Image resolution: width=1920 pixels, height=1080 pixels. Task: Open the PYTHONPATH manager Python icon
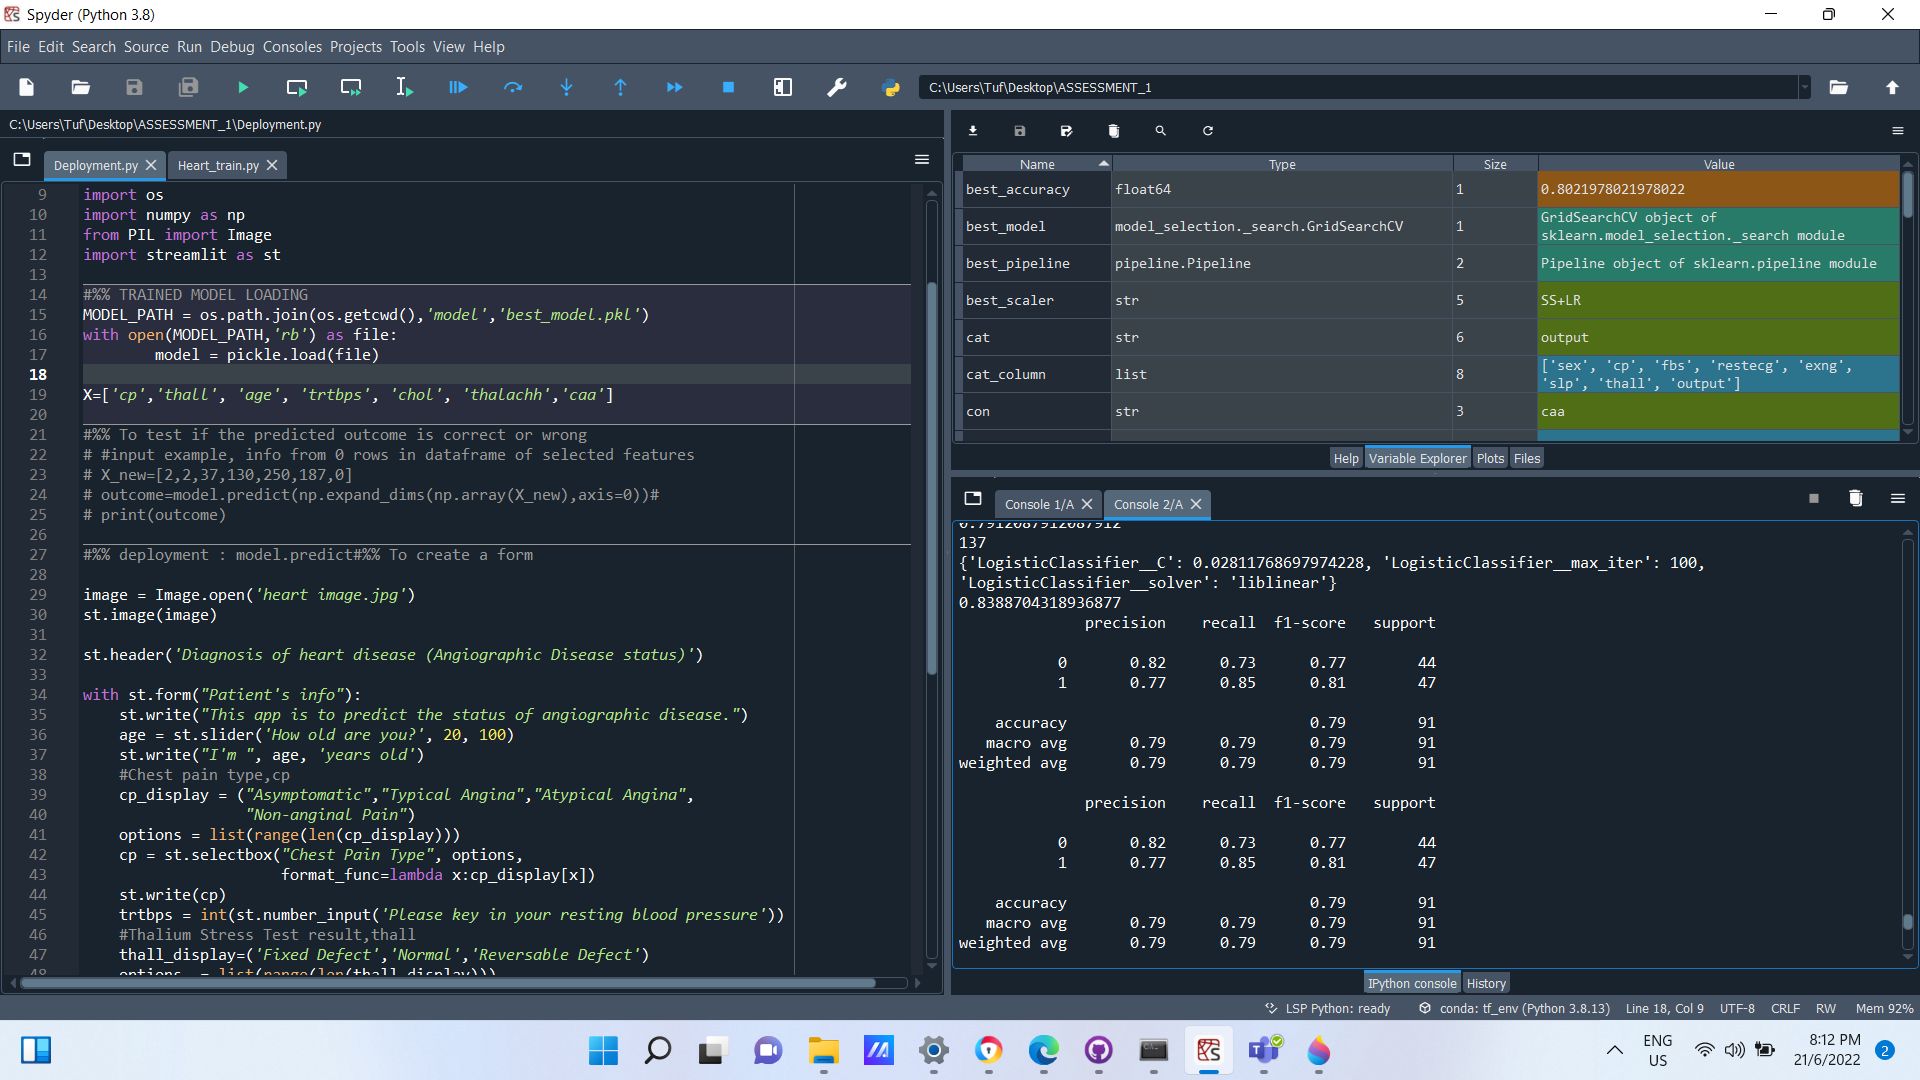891,87
